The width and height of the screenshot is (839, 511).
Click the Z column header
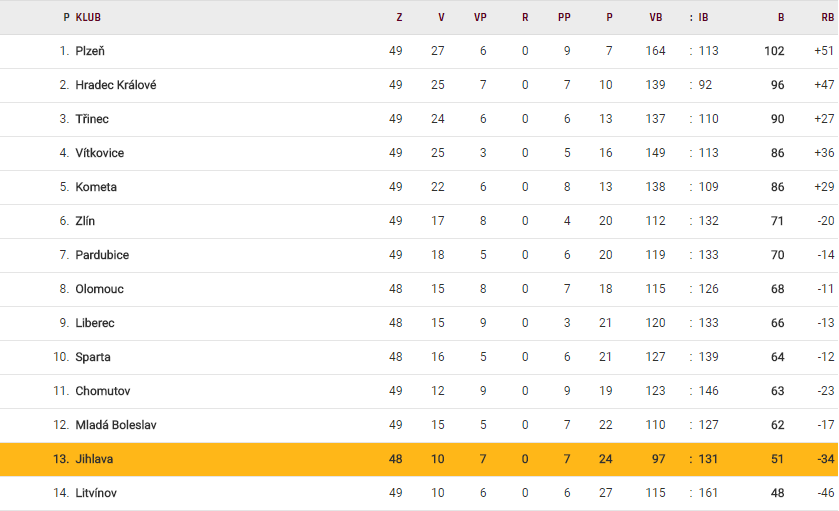click(399, 17)
